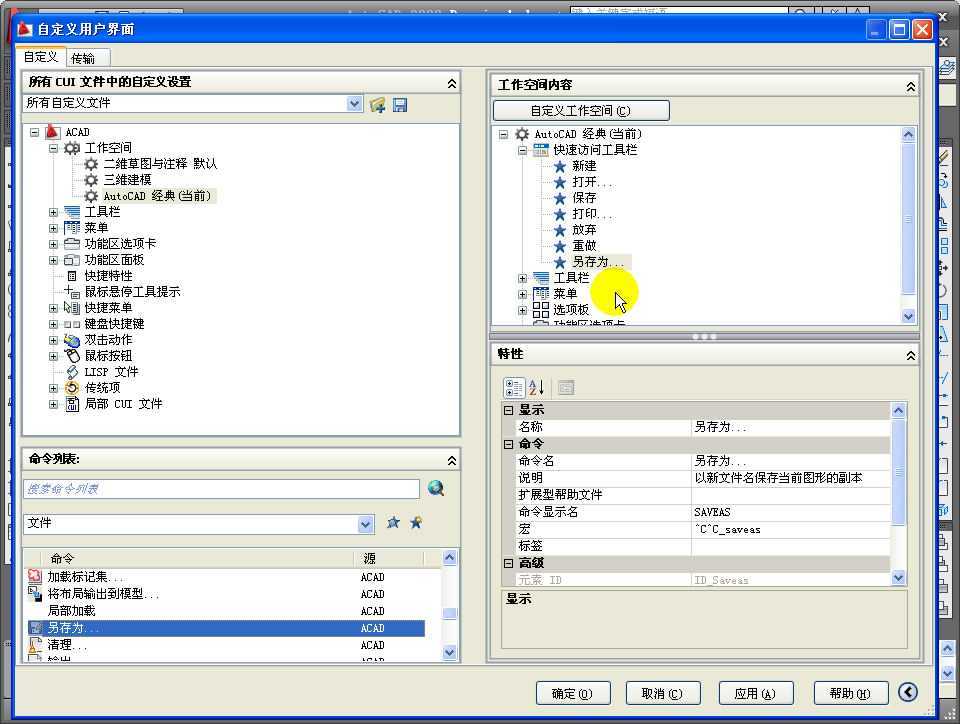The image size is (960, 724).
Task: Switch to the 自定义 tab
Action: (41, 57)
